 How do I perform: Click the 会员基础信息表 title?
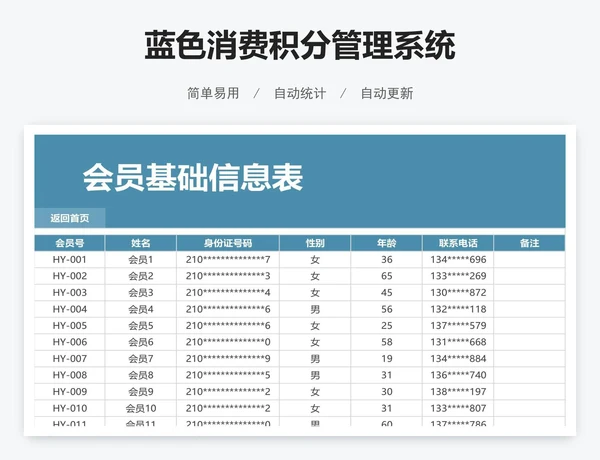pyautogui.click(x=193, y=177)
